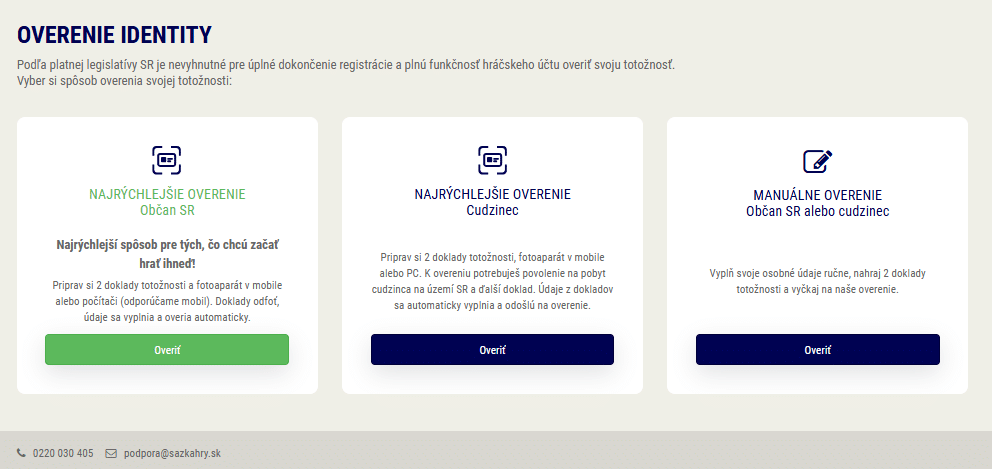Click the 'Vyplň svoje osobné údaje ručne' text
Image resolution: width=992 pixels, height=469 pixels.
pos(817,280)
